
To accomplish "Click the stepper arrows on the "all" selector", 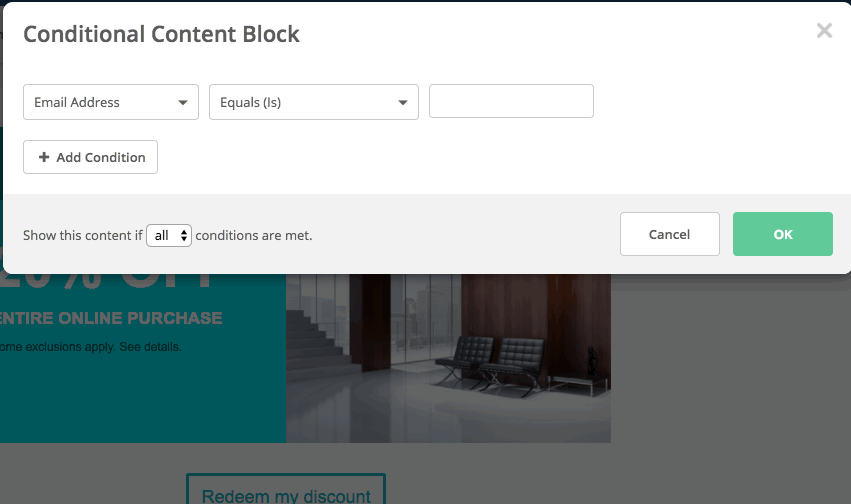I will [184, 236].
